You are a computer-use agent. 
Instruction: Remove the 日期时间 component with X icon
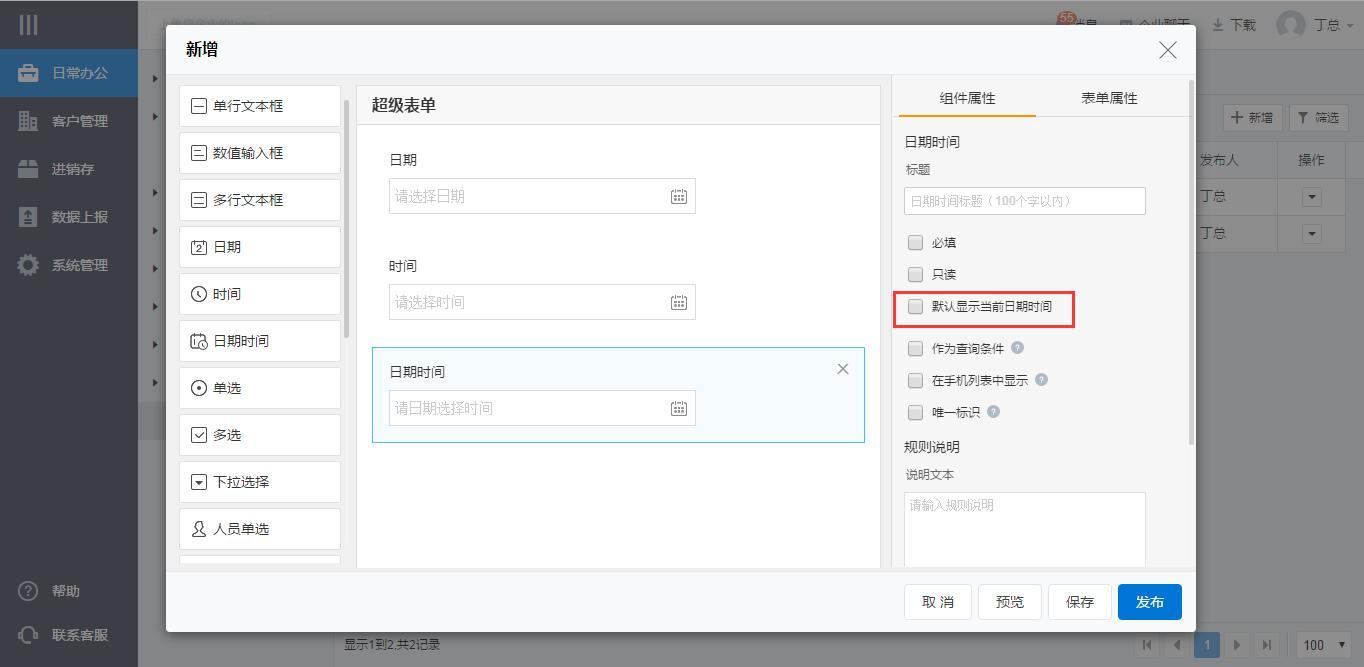tap(842, 369)
